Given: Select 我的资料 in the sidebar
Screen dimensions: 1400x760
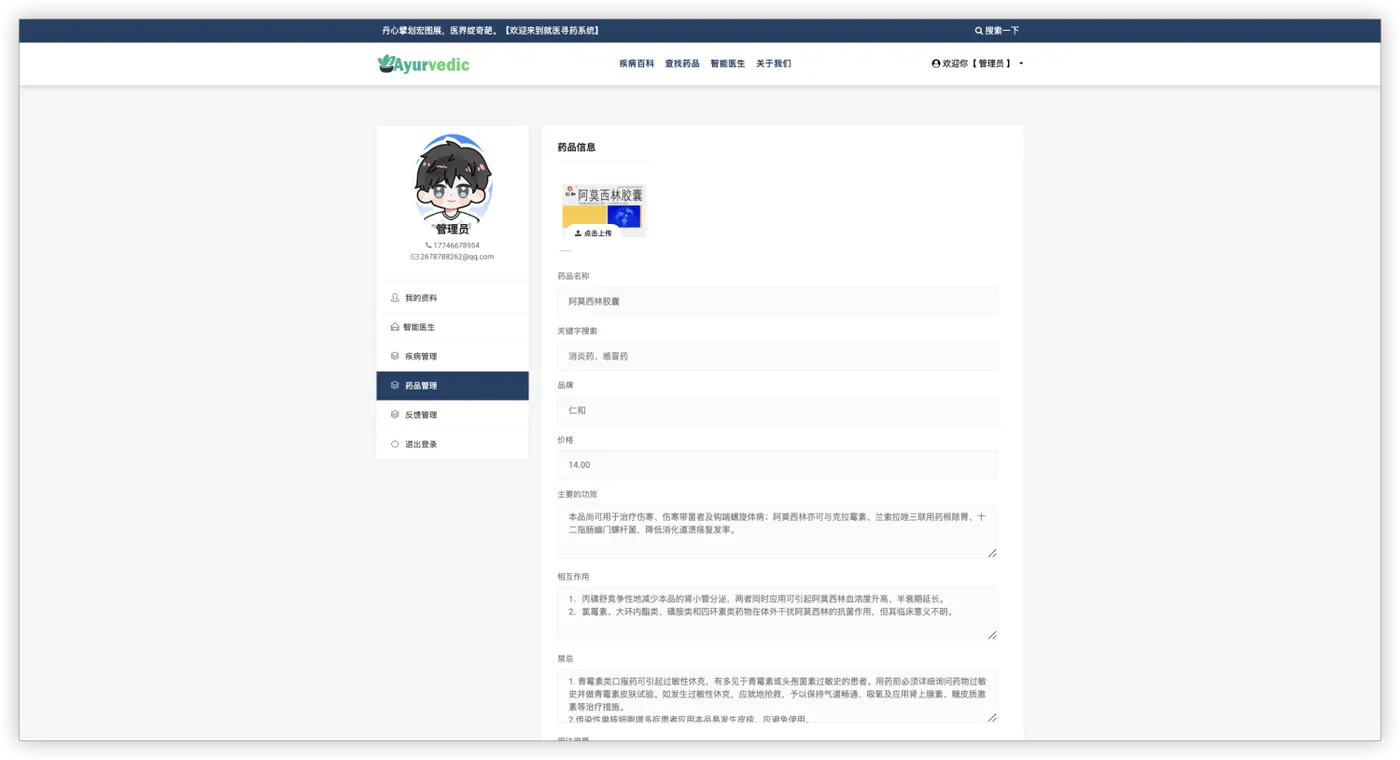Looking at the screenshot, I should (452, 298).
